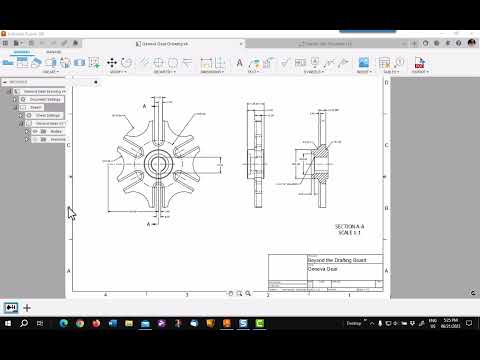Open the user profile avatar

coord(471,43)
